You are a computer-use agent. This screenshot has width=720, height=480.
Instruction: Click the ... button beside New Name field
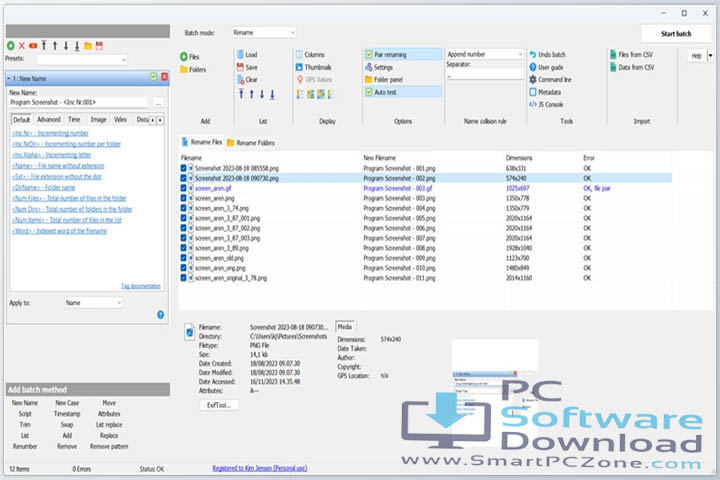pyautogui.click(x=158, y=102)
